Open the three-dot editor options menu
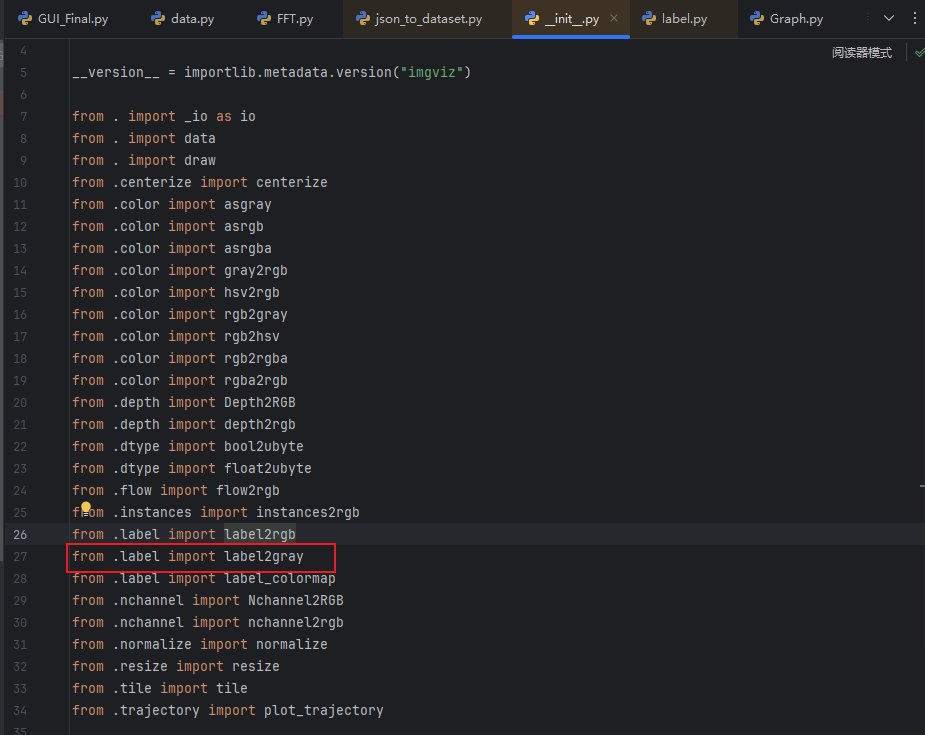Viewport: 925px width, 735px height. click(x=916, y=18)
